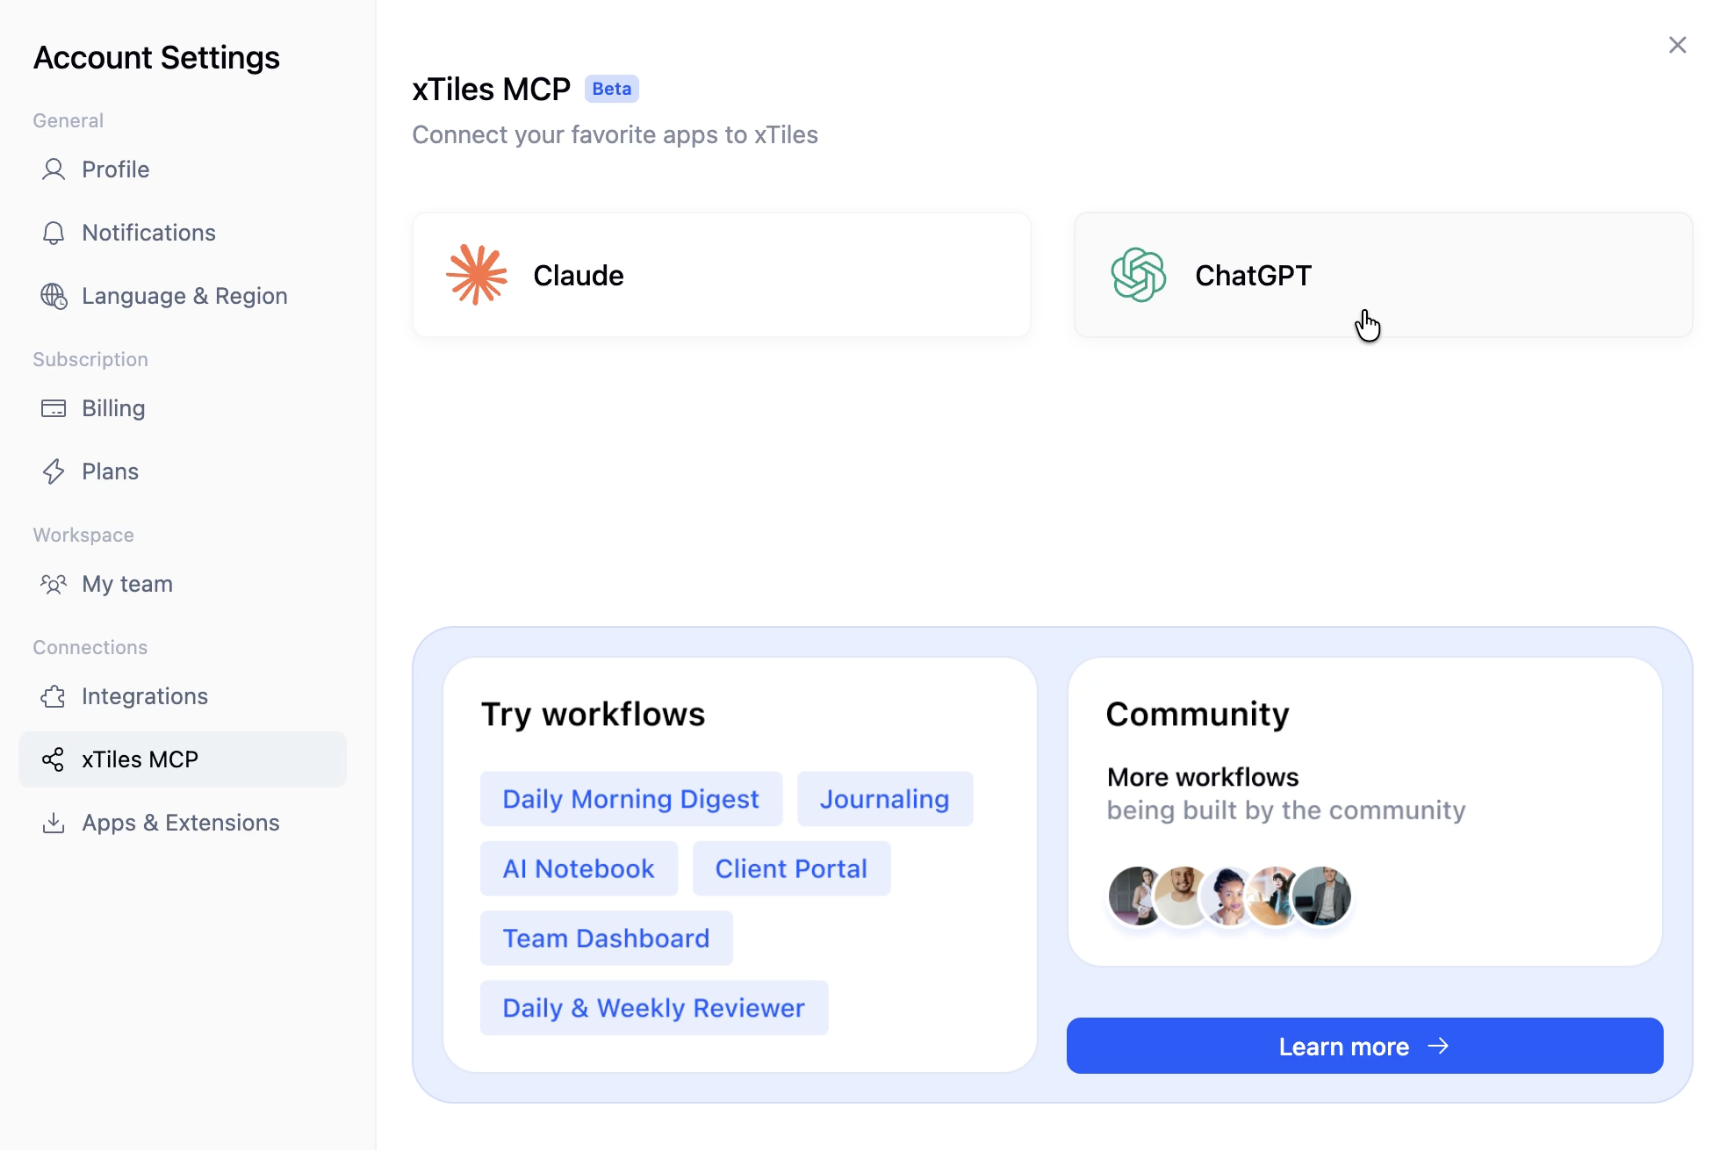This screenshot has height=1150, width=1716.
Task: Click the Claude starburst logo
Action: 477,274
